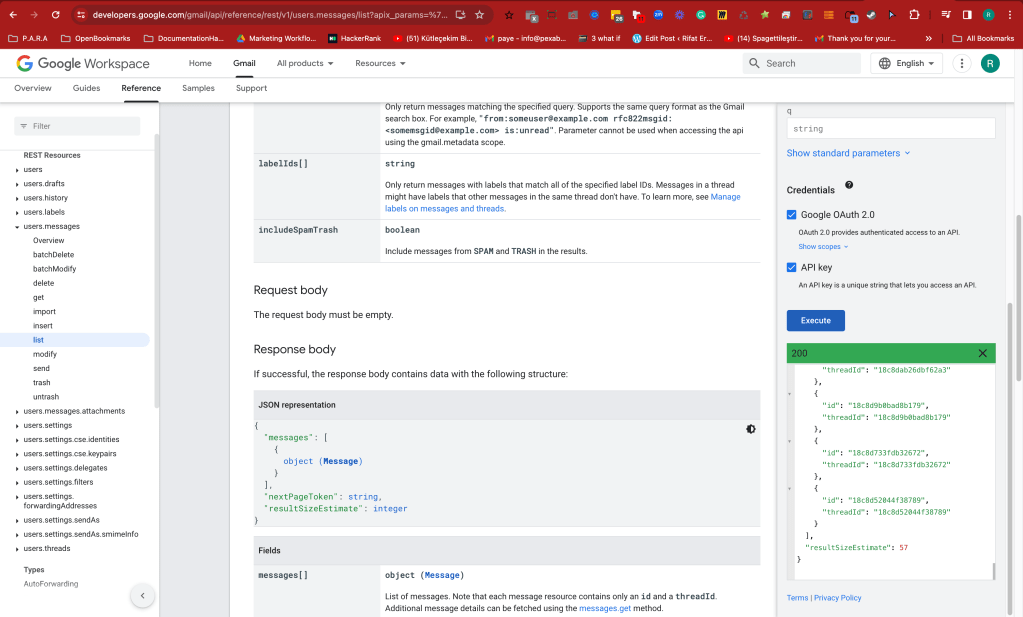This screenshot has height=617, width=1023.
Task: Open page options three-dot icon
Action: (962, 63)
